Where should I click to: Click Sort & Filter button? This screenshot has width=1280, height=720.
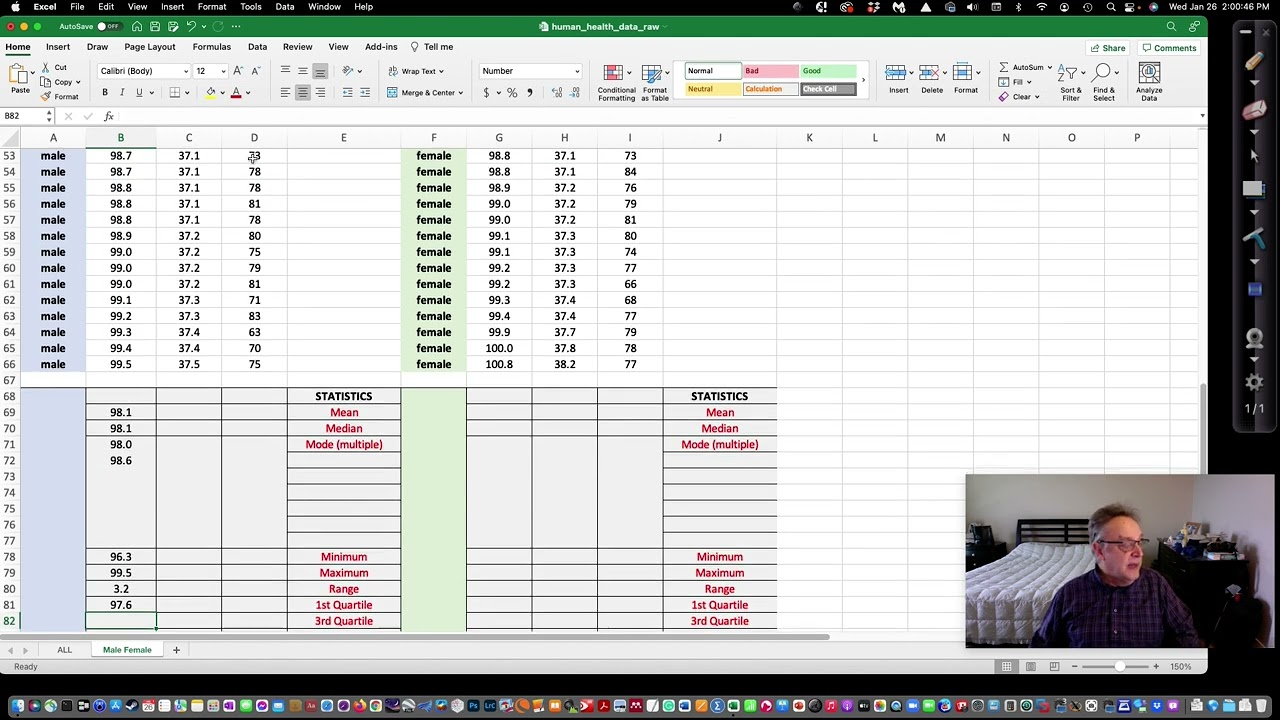[1070, 83]
